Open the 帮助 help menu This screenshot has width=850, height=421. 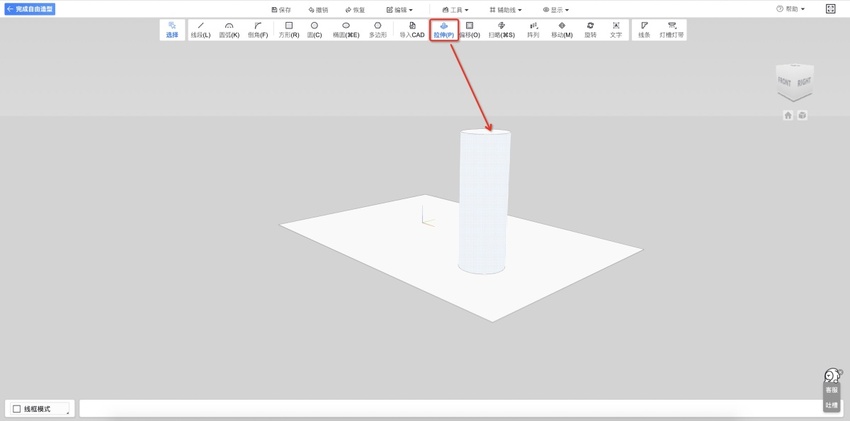[790, 9]
